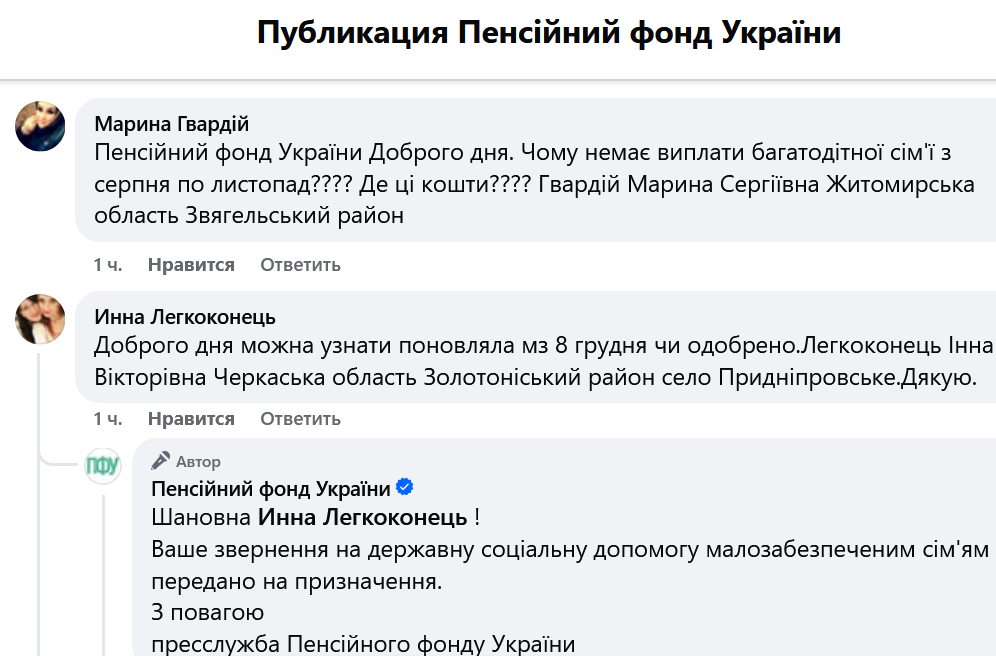This screenshot has height=656, width=996.
Task: Open Инна Легкоконець's profile picture
Action: (x=39, y=318)
